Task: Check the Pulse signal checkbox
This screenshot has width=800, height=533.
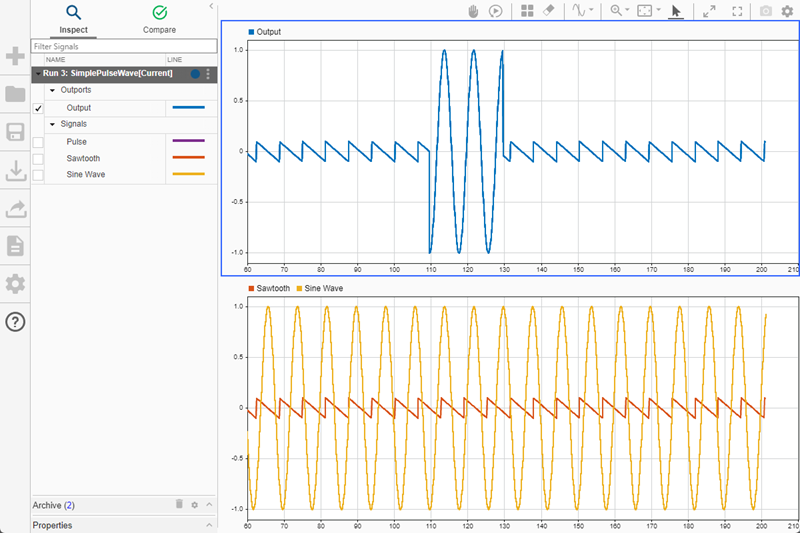Action: point(38,142)
